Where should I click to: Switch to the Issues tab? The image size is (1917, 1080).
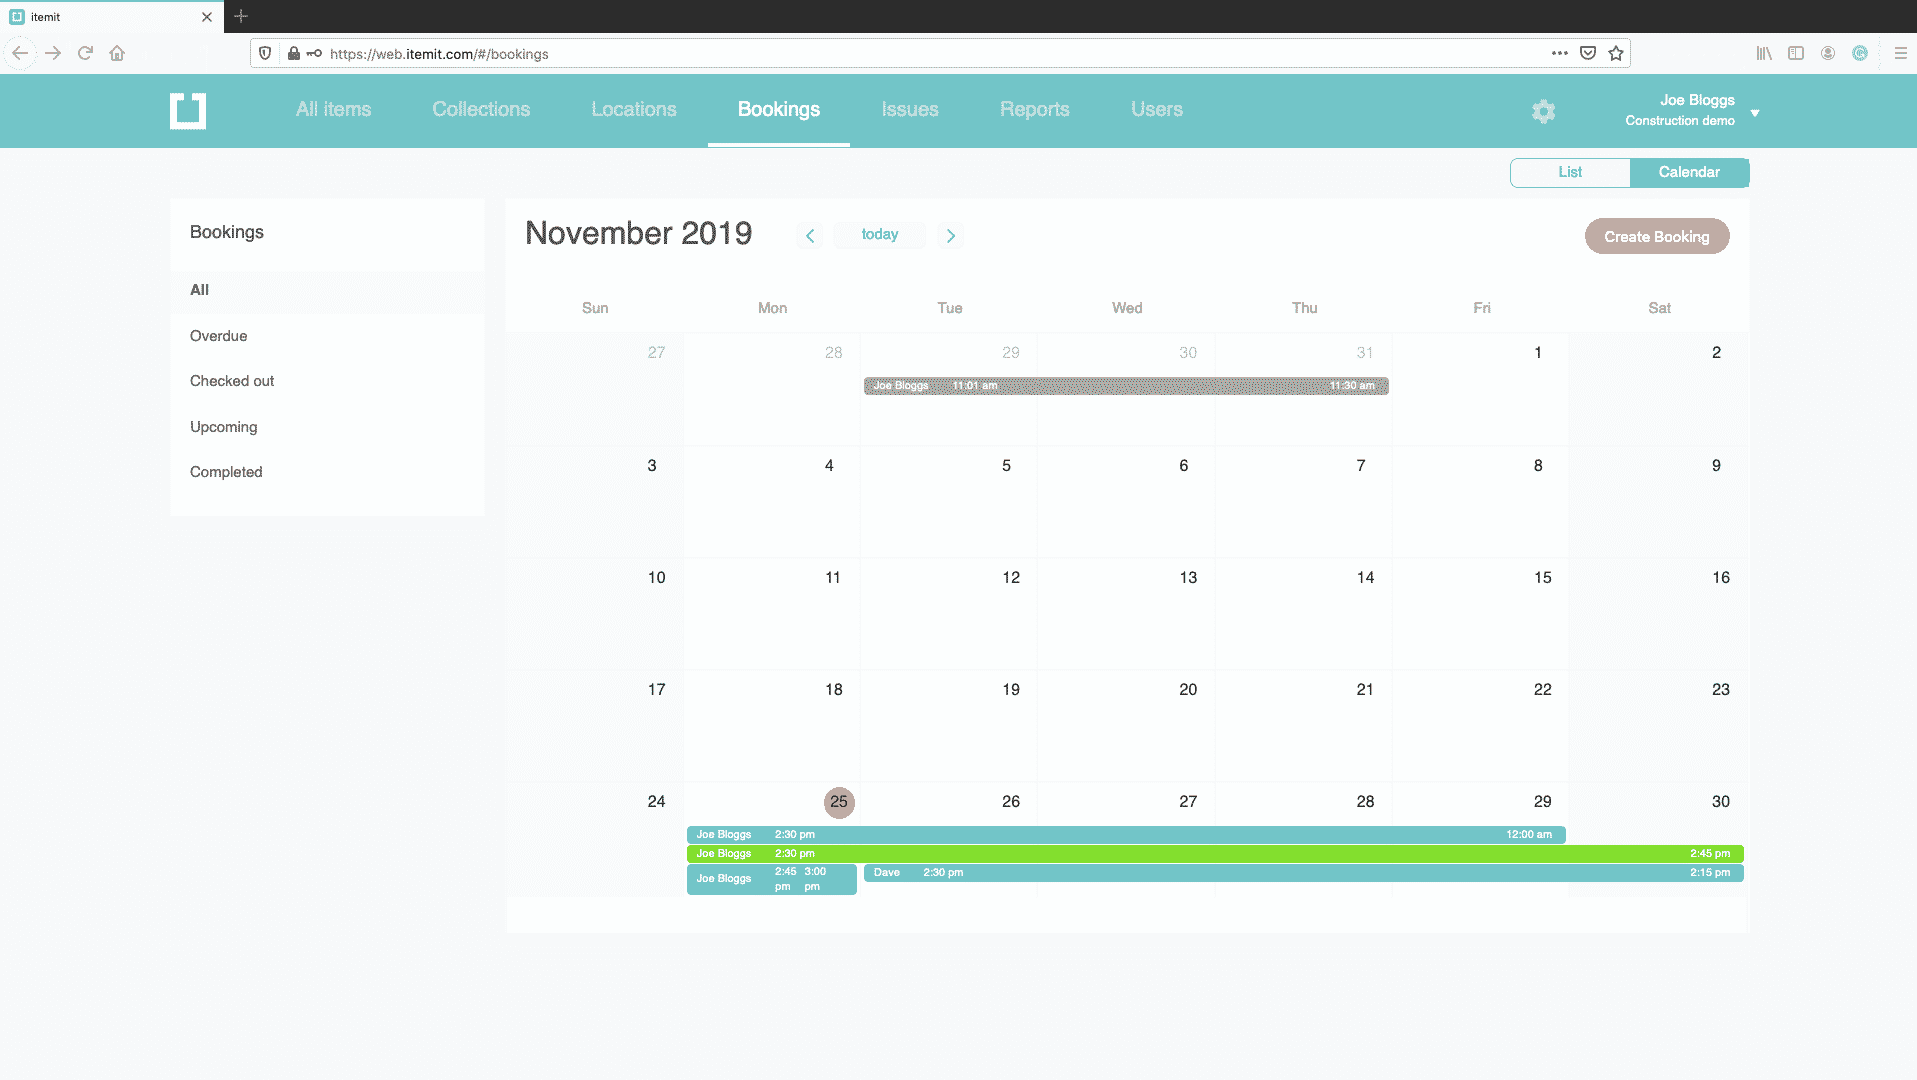point(909,110)
